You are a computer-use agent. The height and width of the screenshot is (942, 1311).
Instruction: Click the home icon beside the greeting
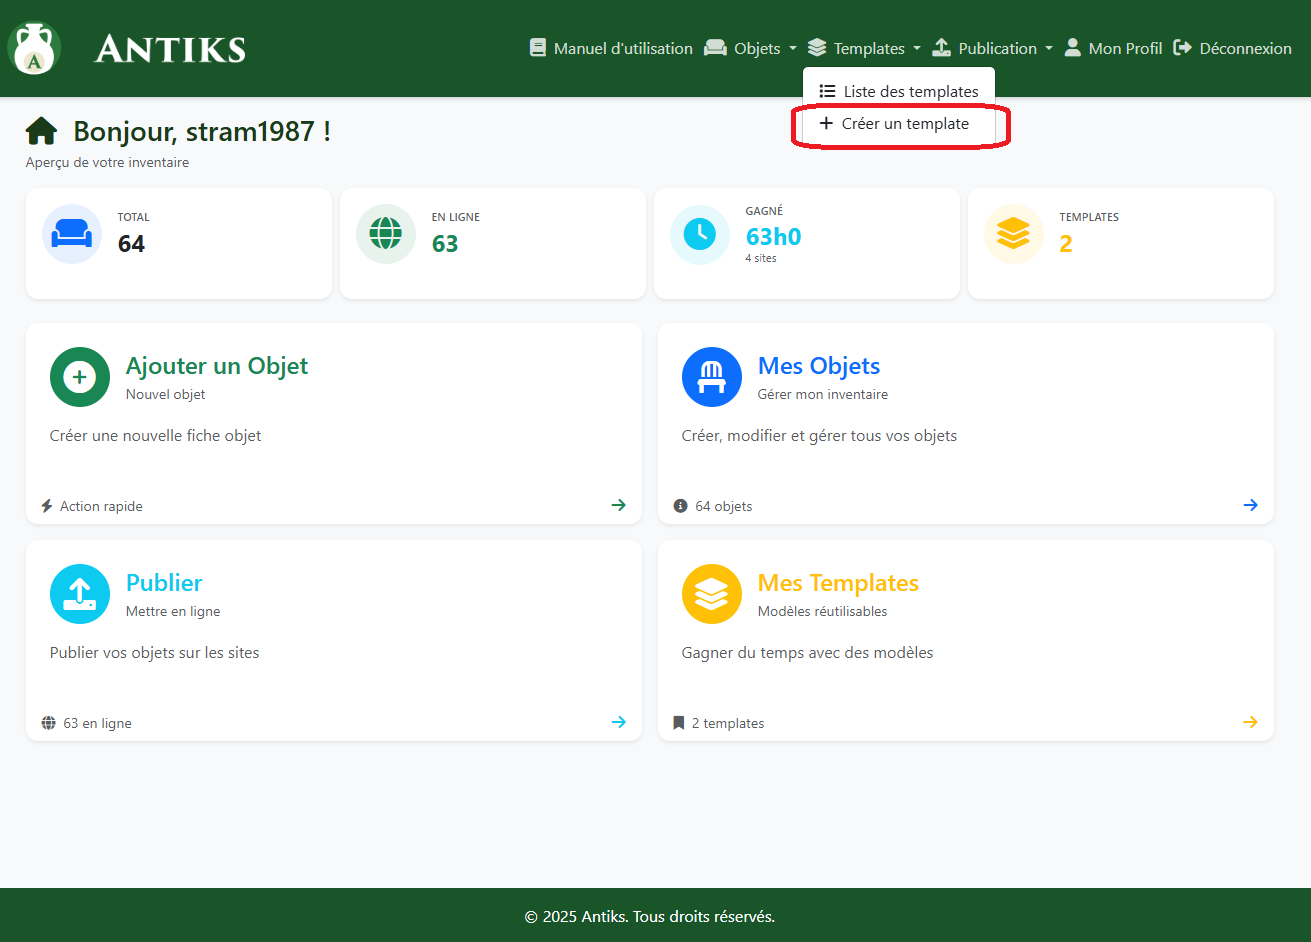[42, 131]
